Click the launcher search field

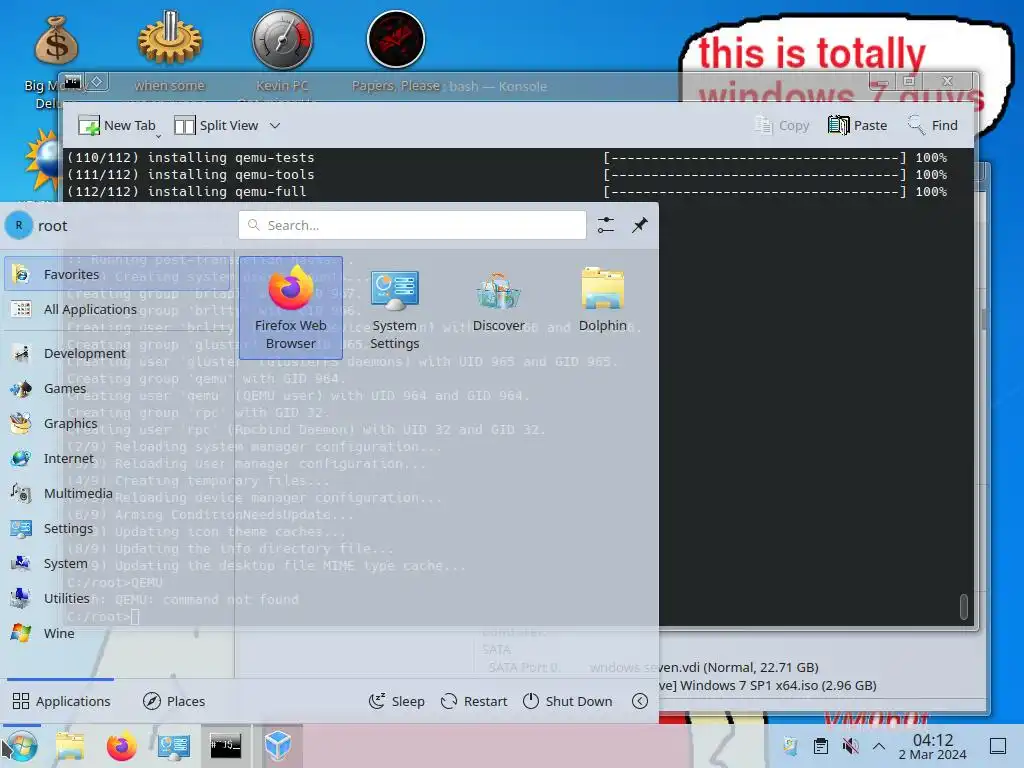click(x=412, y=225)
